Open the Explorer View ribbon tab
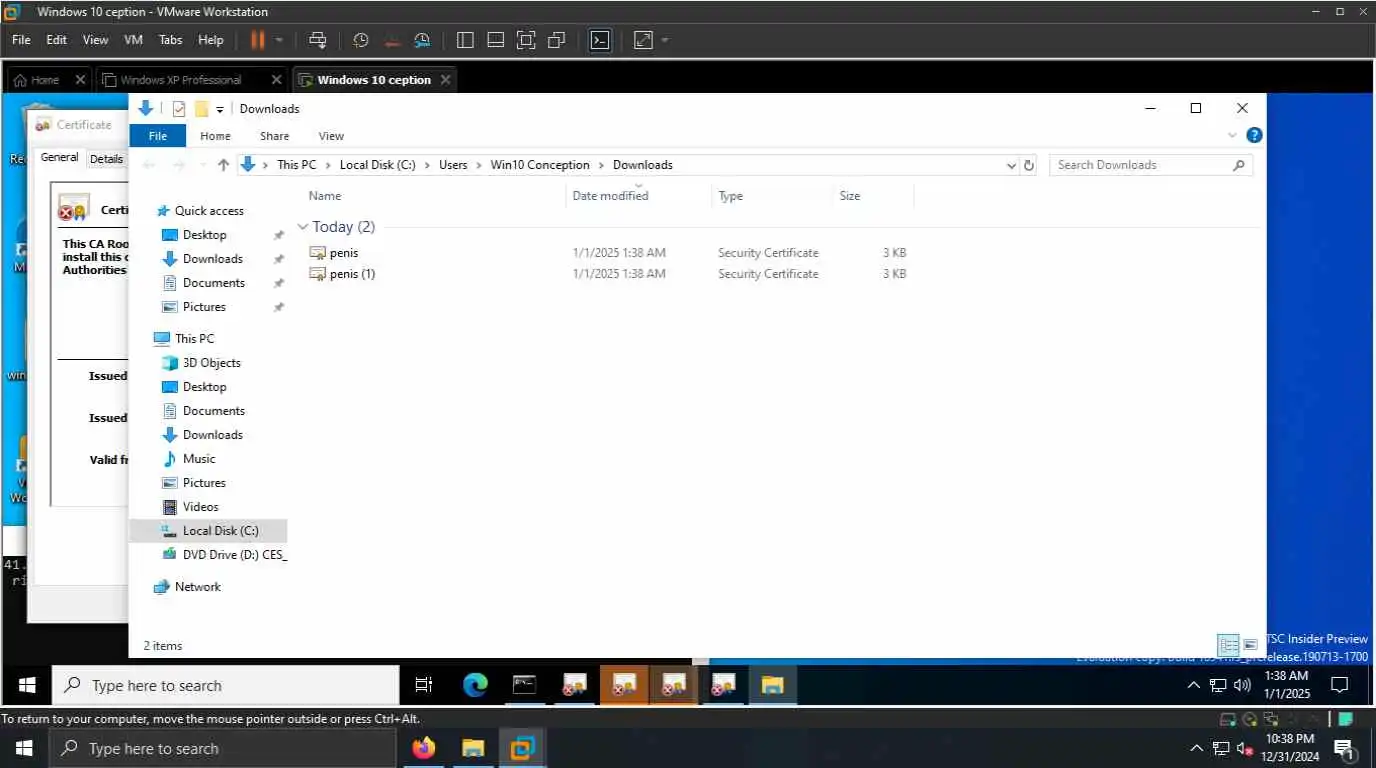This screenshot has width=1376, height=768. [x=331, y=136]
